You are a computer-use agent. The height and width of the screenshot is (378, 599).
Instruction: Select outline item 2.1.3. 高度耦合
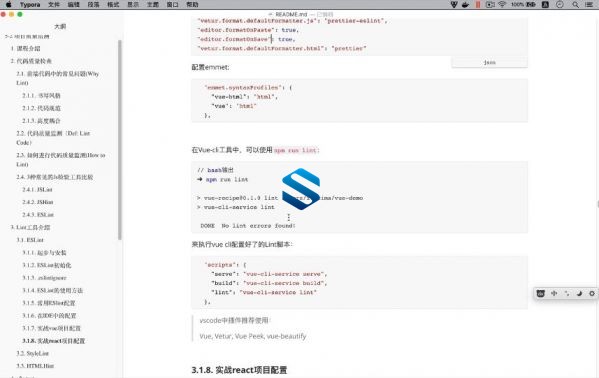pos(41,121)
